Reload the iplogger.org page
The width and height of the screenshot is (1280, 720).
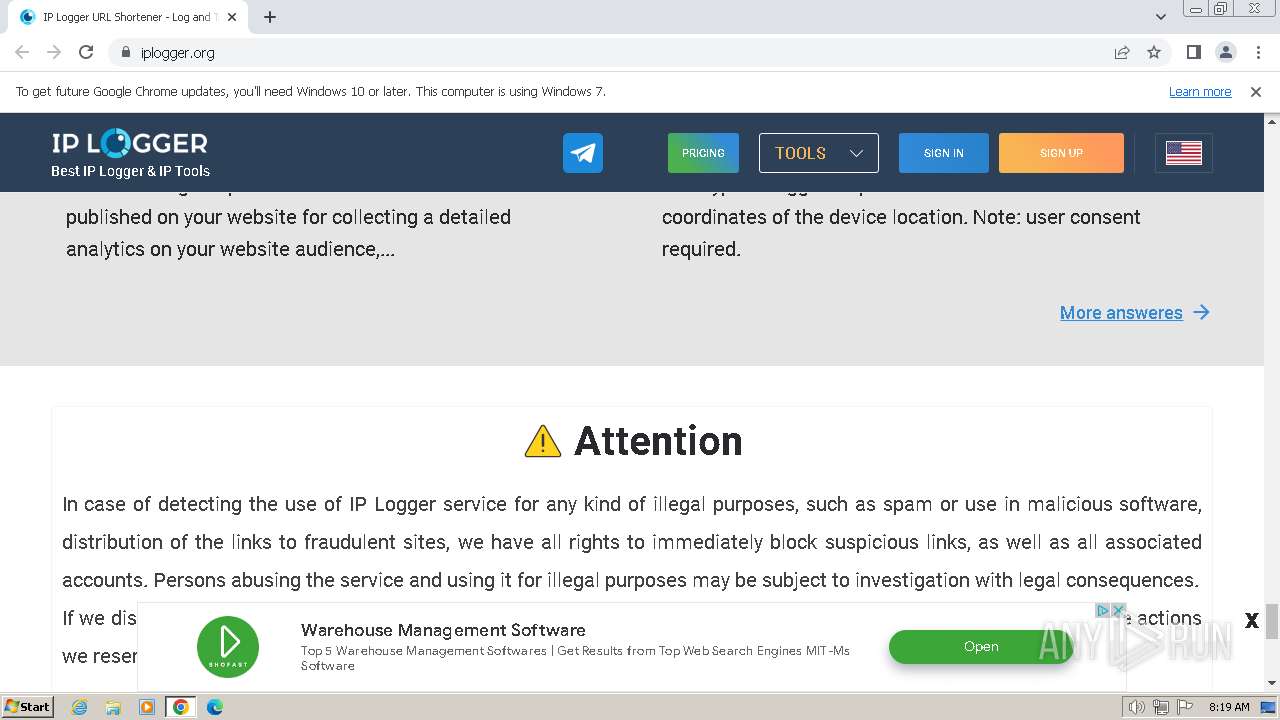[86, 53]
